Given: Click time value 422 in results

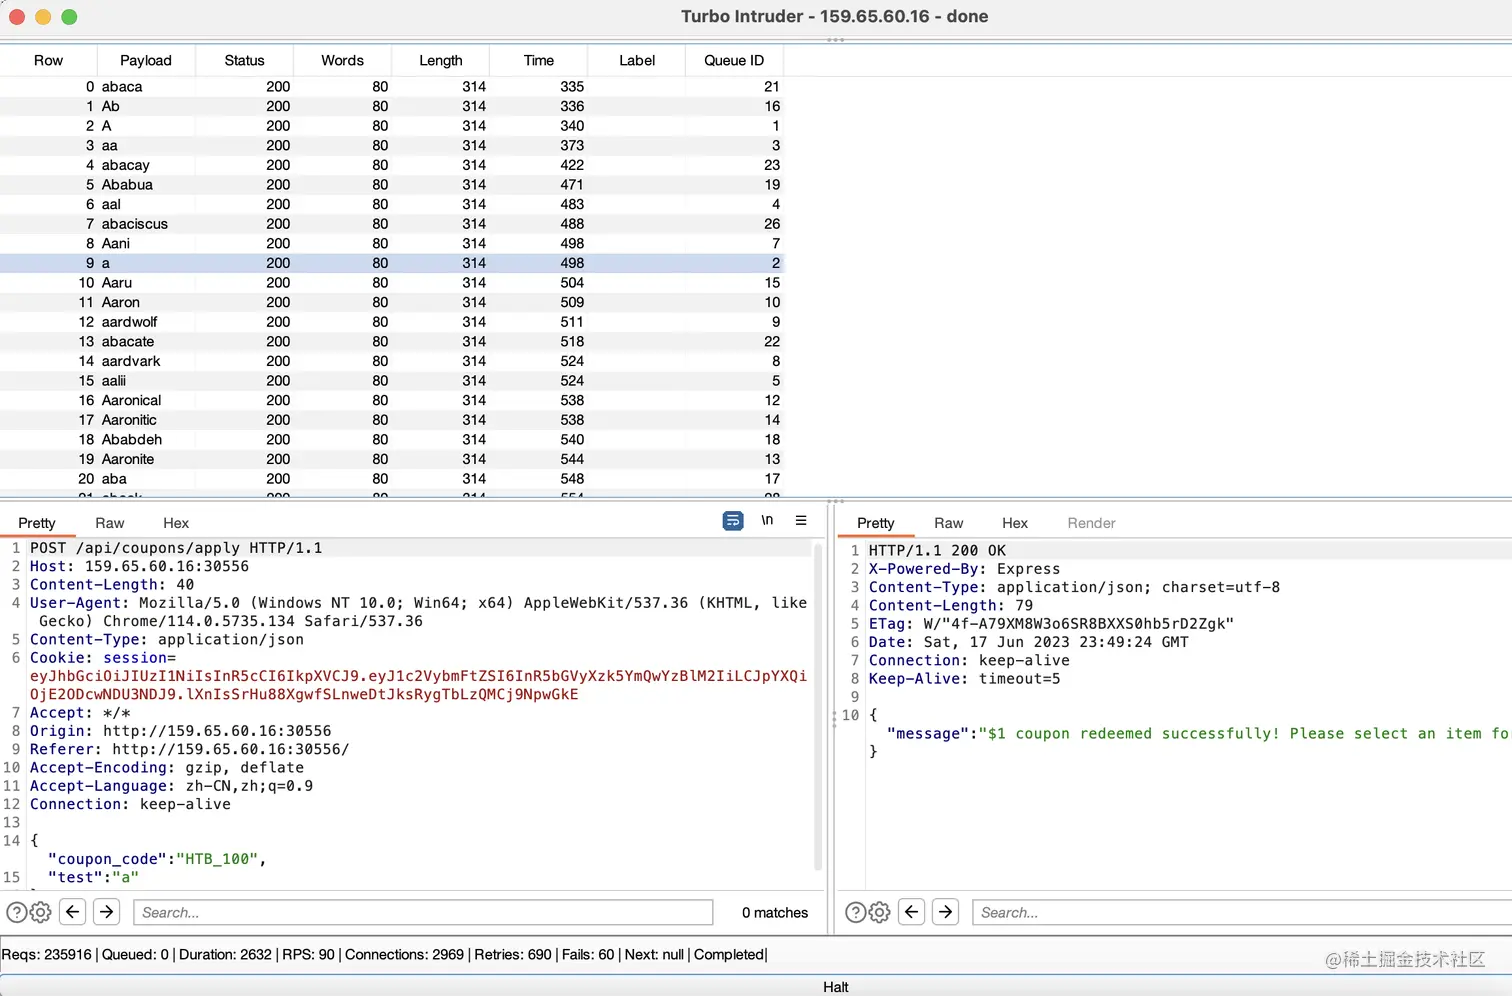Looking at the screenshot, I should (x=572, y=165).
